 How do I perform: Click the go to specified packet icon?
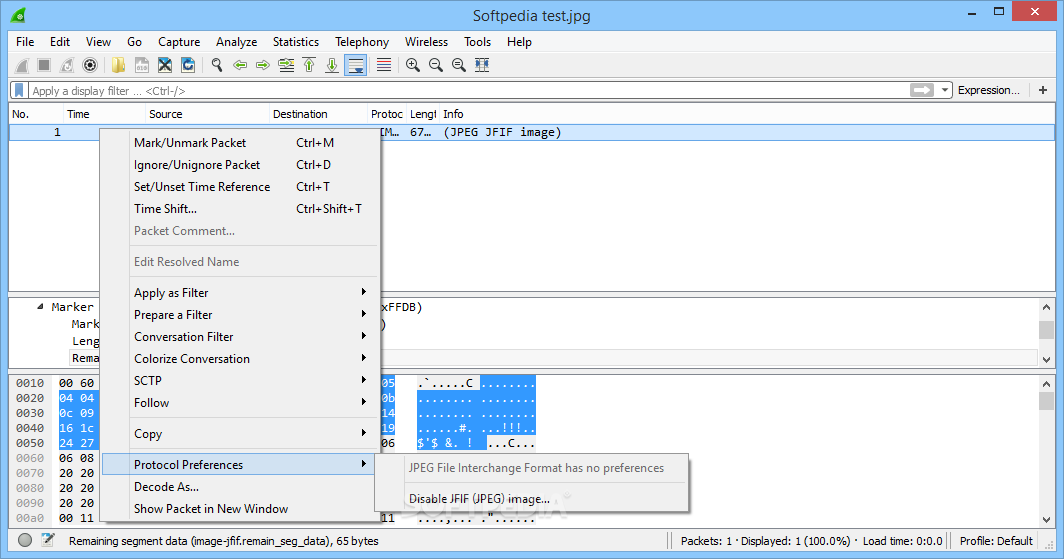point(286,65)
